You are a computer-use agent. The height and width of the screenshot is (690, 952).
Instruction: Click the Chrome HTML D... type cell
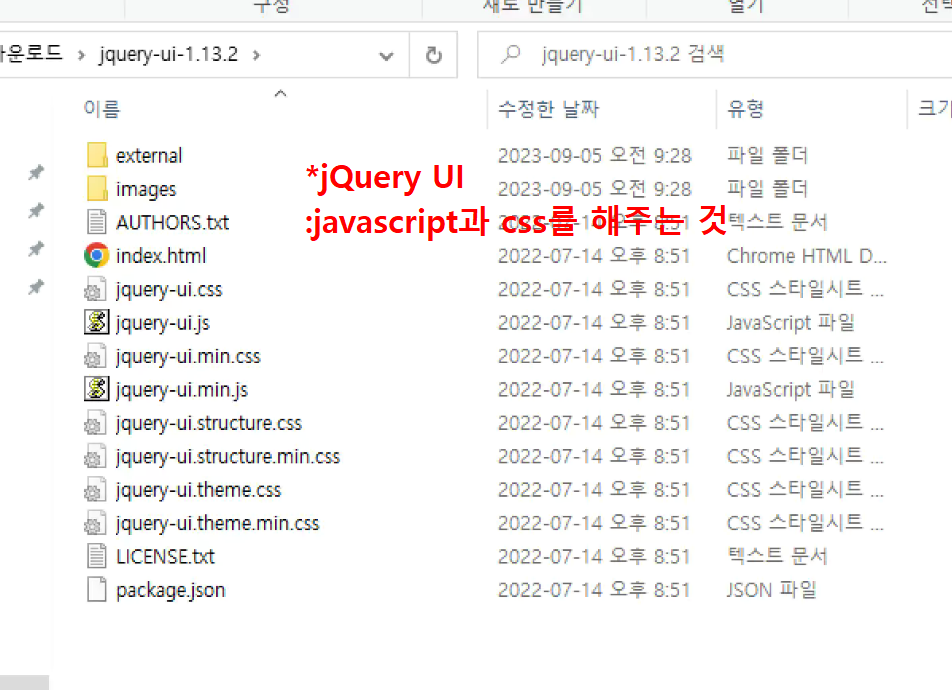coord(807,256)
